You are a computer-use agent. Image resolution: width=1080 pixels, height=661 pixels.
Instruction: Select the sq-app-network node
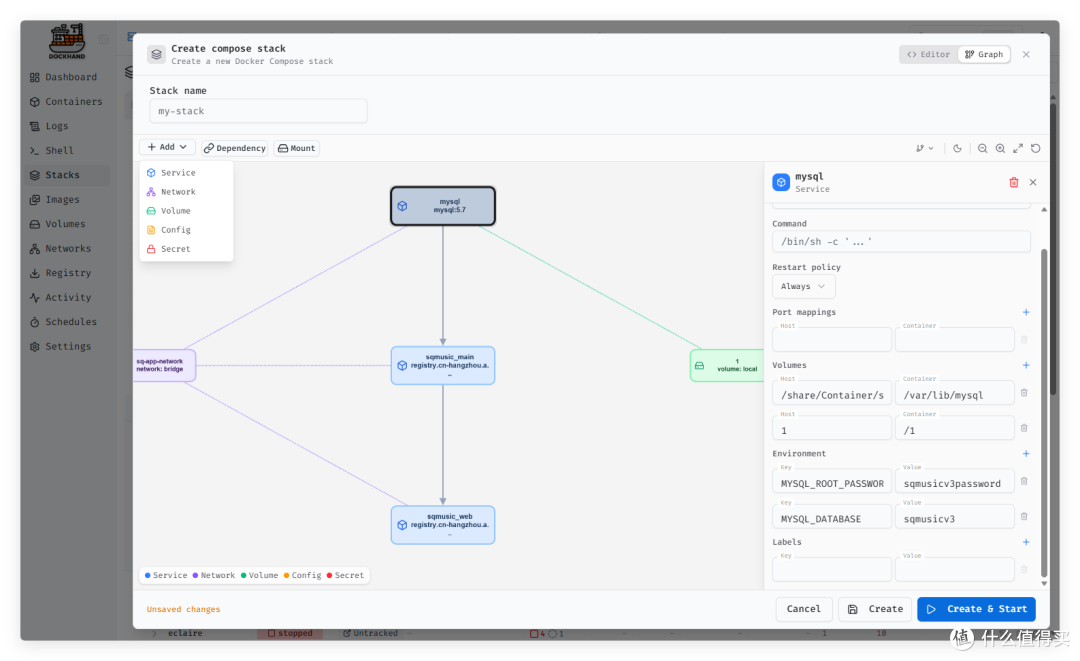(165, 365)
